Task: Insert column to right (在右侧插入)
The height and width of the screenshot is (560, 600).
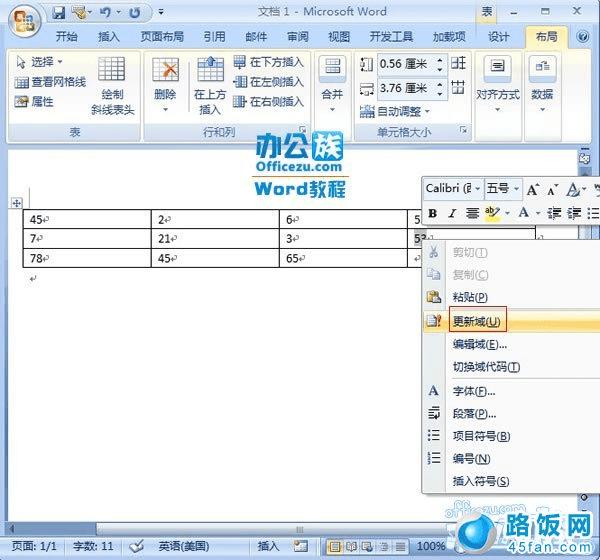Action: 269,102
